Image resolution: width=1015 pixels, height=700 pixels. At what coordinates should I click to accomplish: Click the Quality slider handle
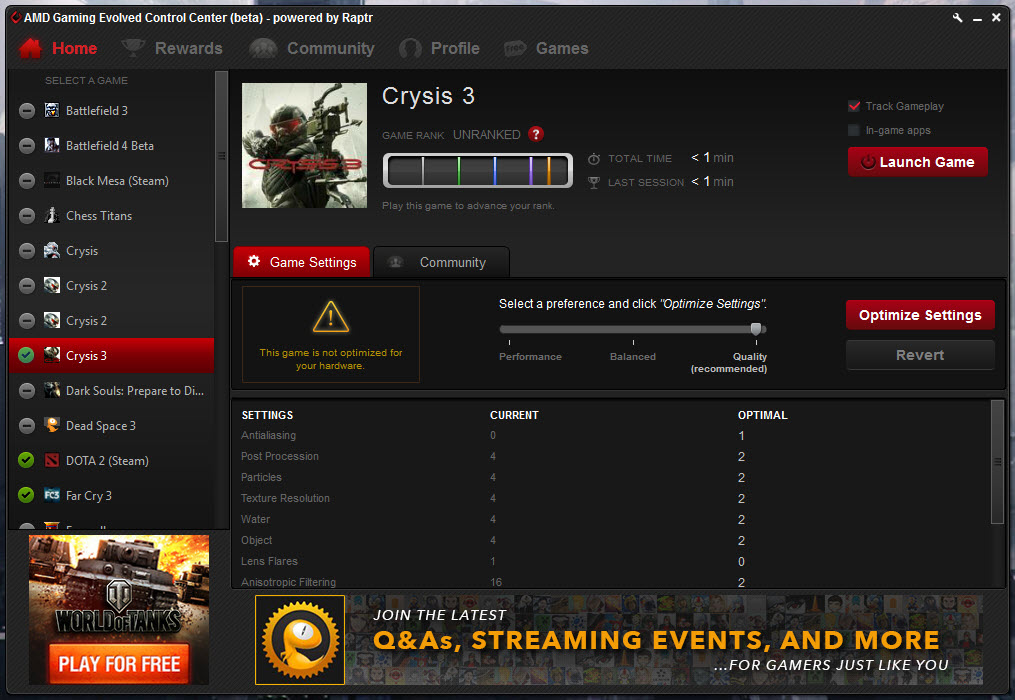(756, 329)
